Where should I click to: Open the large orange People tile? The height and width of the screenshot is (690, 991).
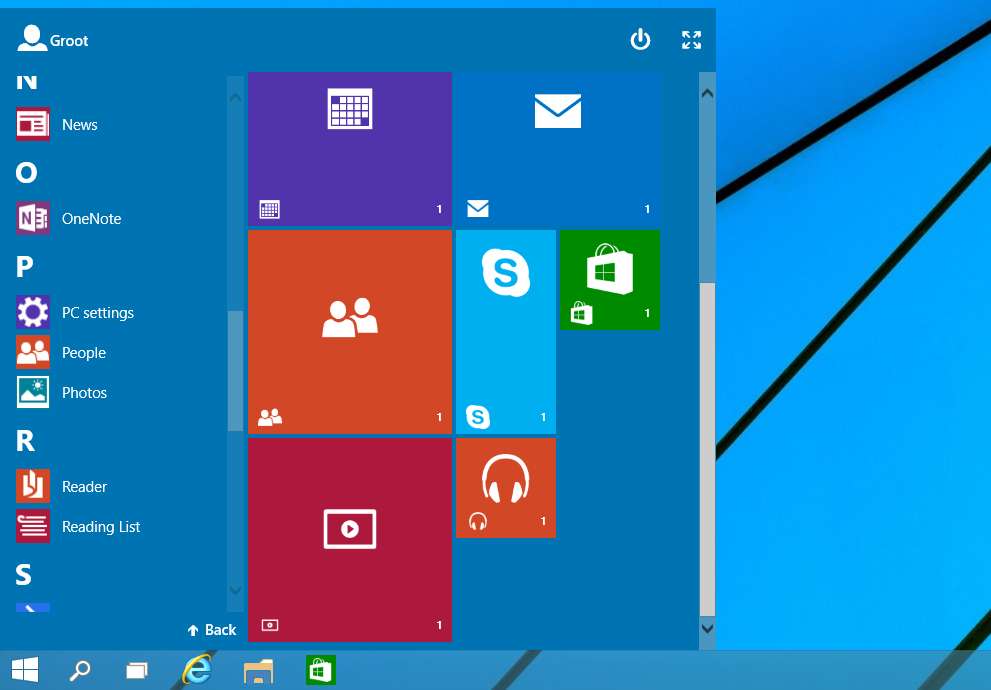coord(350,332)
